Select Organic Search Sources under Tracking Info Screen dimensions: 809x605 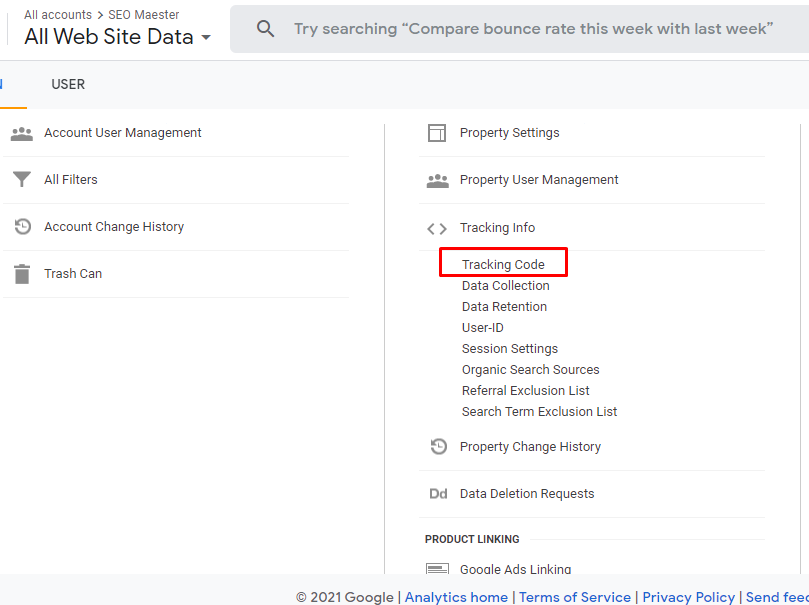[530, 370]
